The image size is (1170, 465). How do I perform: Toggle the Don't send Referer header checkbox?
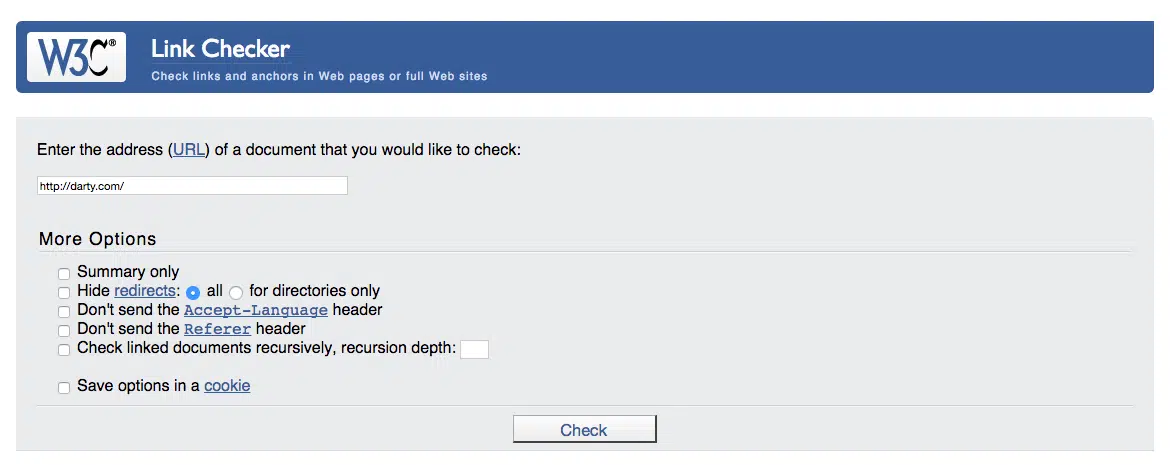click(x=64, y=330)
